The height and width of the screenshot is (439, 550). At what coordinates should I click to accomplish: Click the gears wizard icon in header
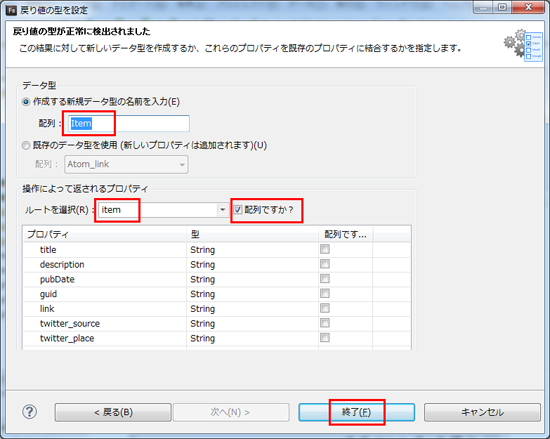[523, 45]
